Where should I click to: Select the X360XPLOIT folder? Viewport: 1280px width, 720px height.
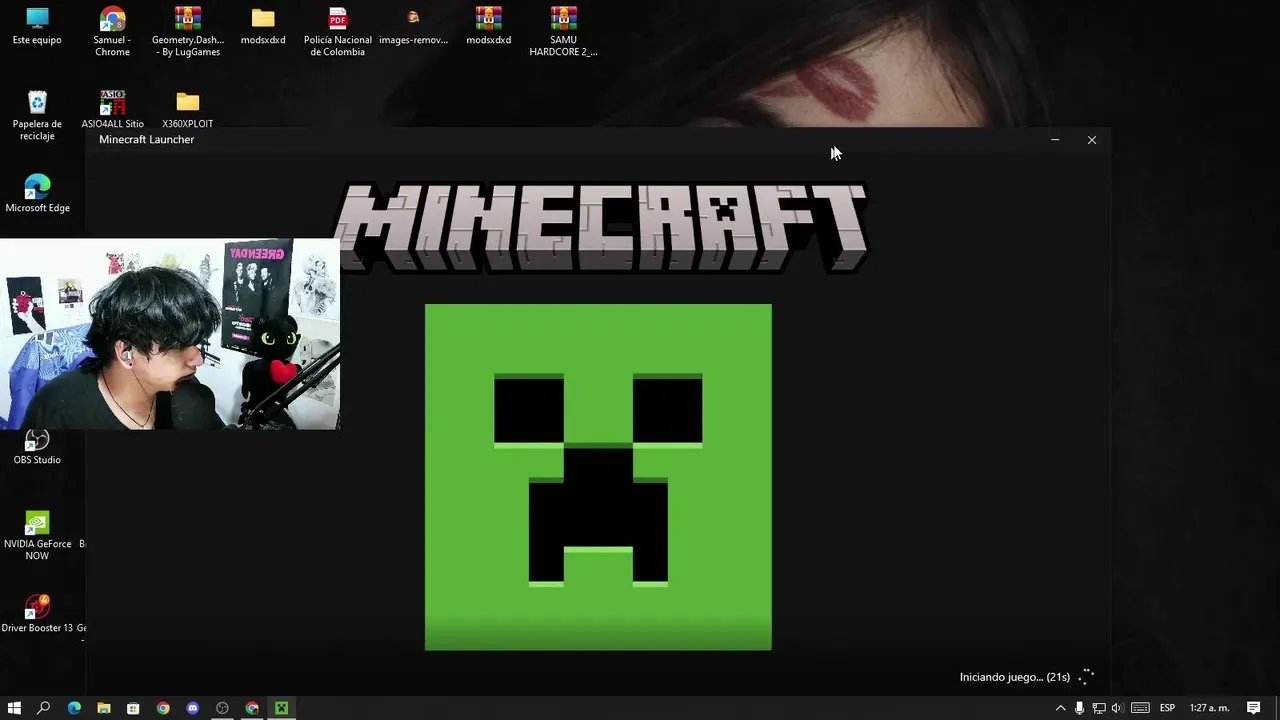(x=188, y=110)
